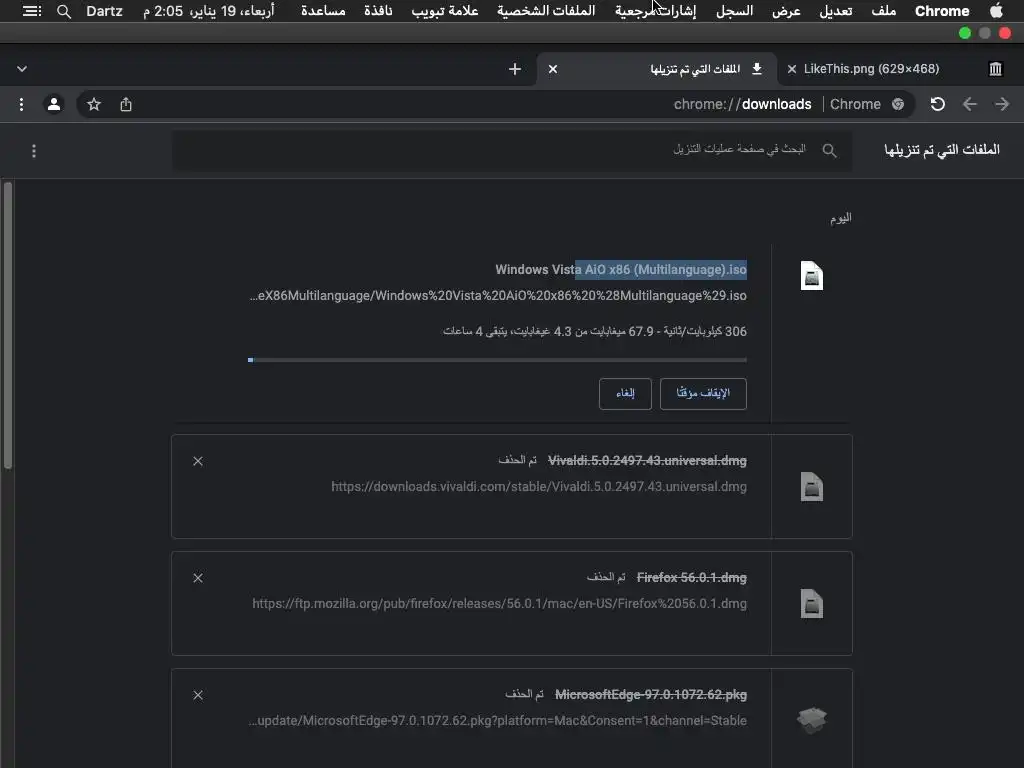The image size is (1024, 768).
Task: Click the Firefox dmg file icon
Action: coord(812,603)
